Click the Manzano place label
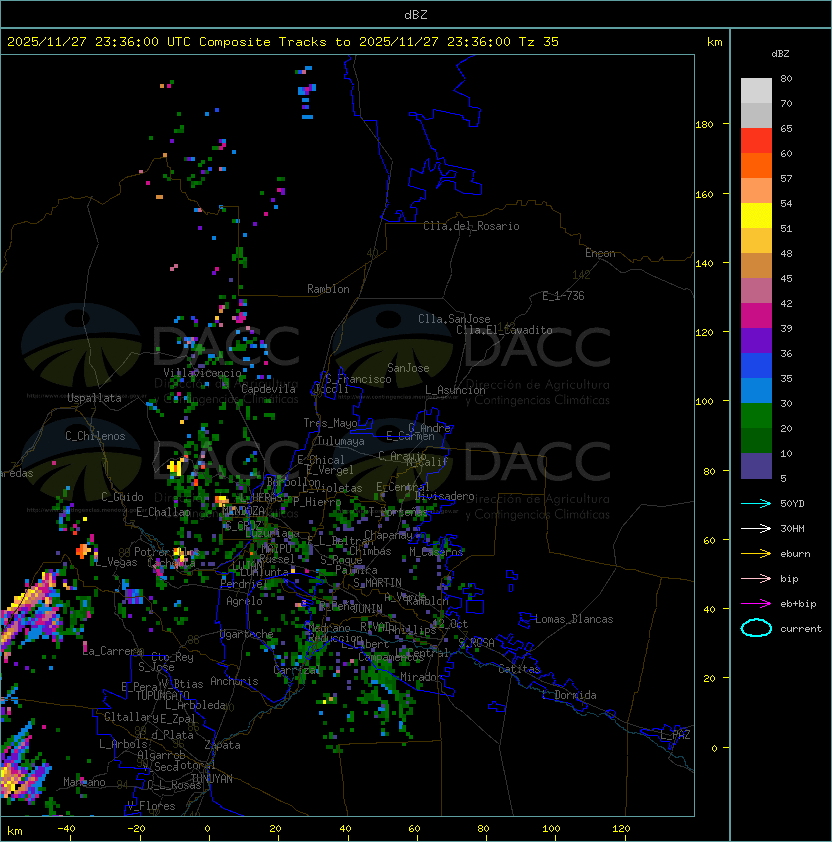This screenshot has width=832, height=842. point(84,782)
